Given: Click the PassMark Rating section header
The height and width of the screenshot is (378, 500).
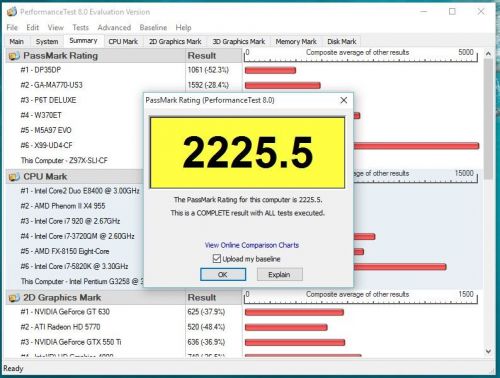Looking at the screenshot, I should click(96, 56).
